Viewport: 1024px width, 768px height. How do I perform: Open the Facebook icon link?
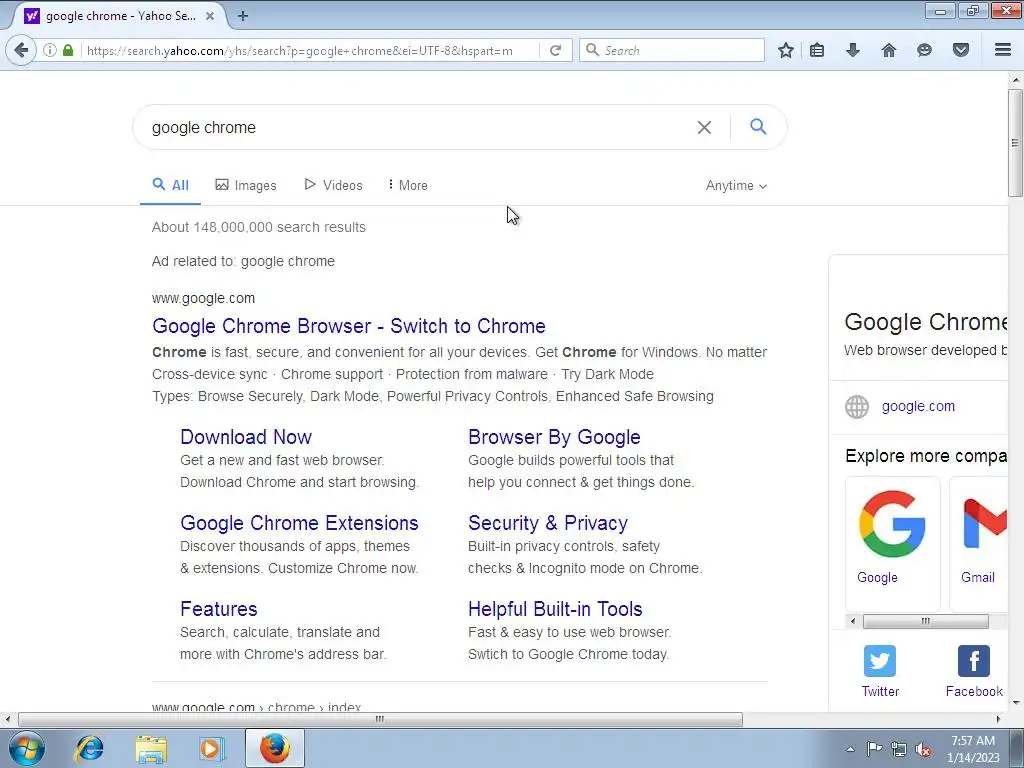point(974,661)
